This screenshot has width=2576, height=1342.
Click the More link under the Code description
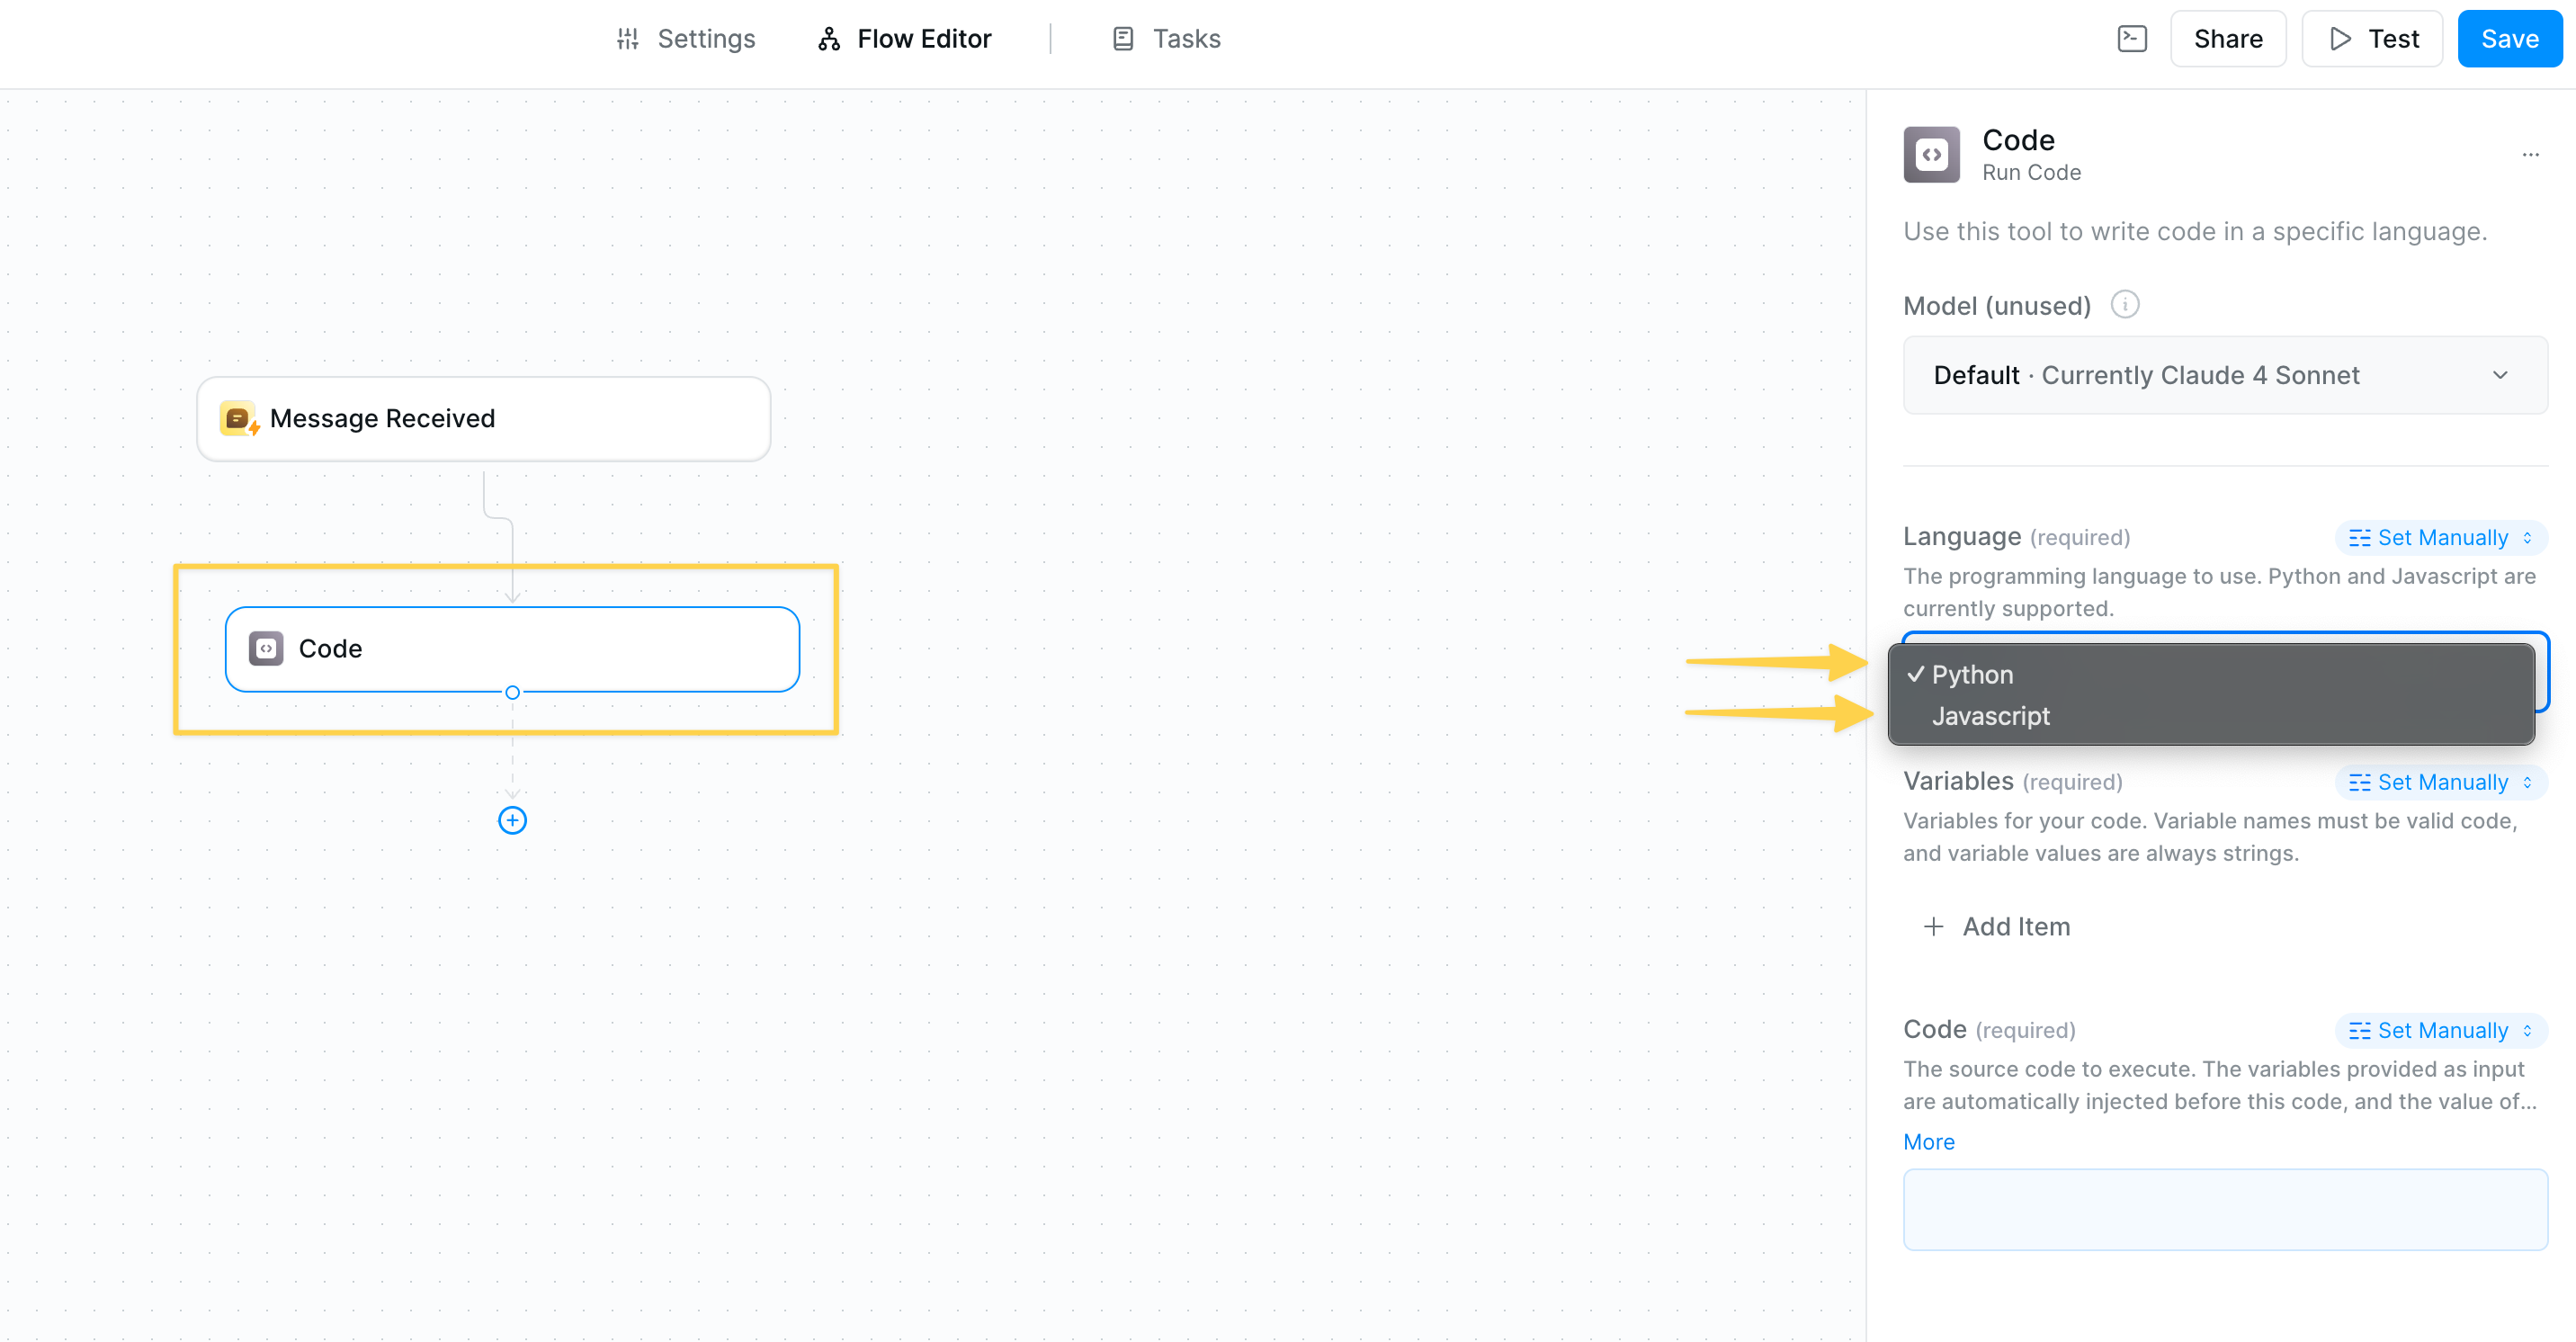(x=1928, y=1141)
